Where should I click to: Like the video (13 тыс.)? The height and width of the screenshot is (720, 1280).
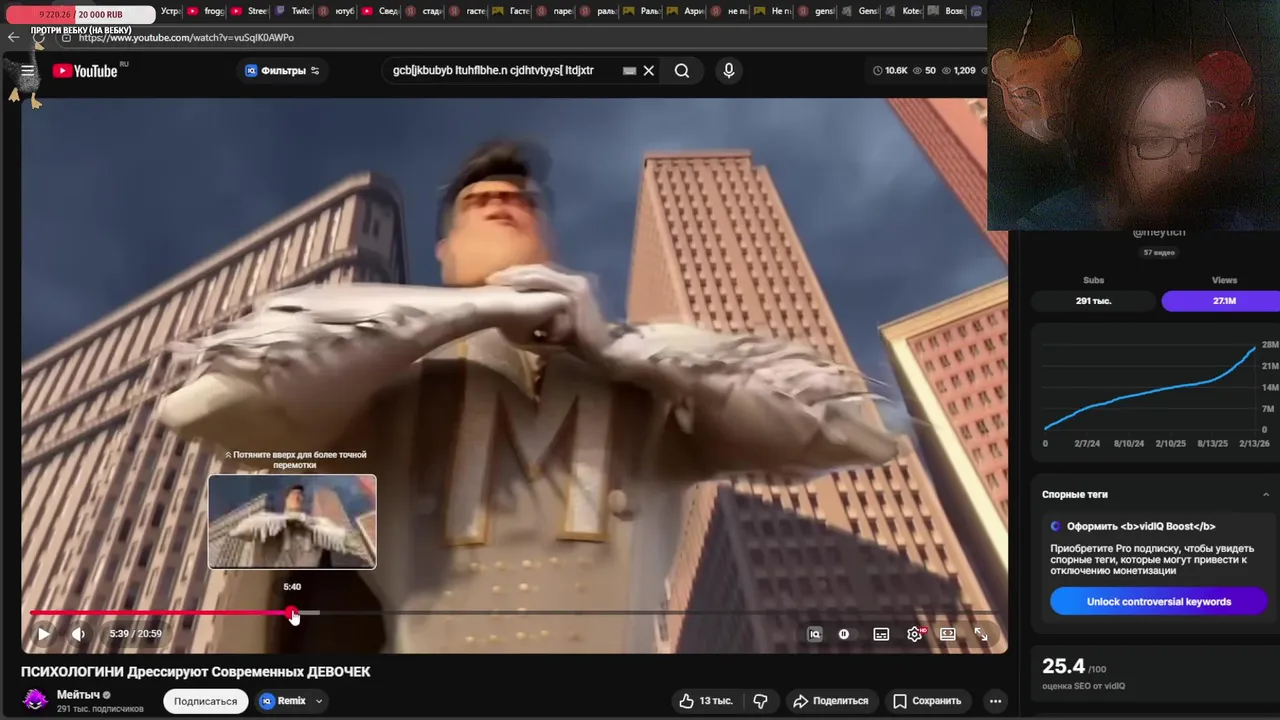(707, 701)
